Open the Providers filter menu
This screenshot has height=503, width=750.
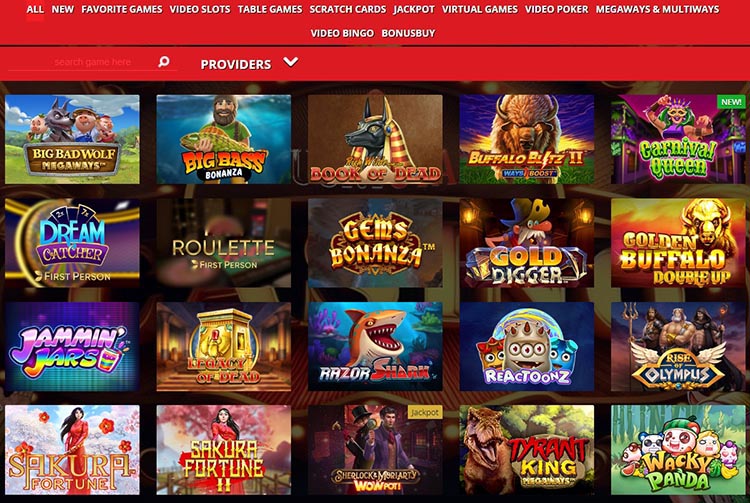(x=236, y=64)
